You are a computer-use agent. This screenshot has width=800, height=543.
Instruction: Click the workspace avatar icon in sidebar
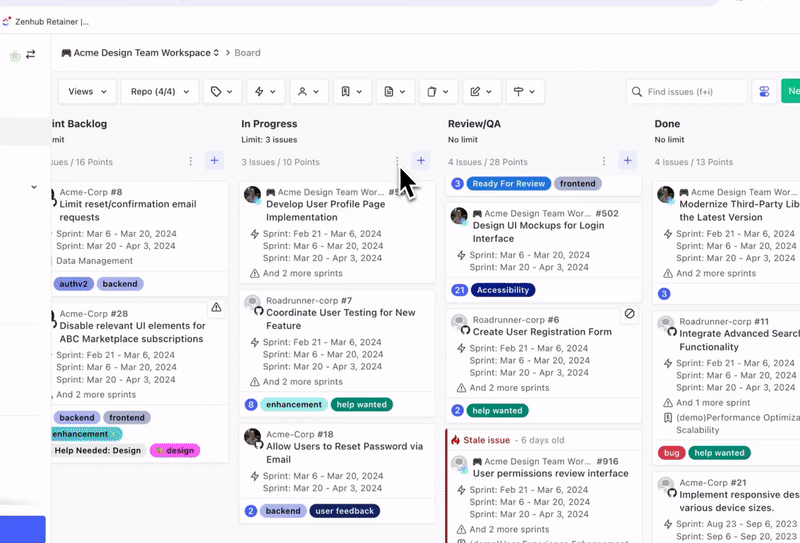(x=15, y=56)
